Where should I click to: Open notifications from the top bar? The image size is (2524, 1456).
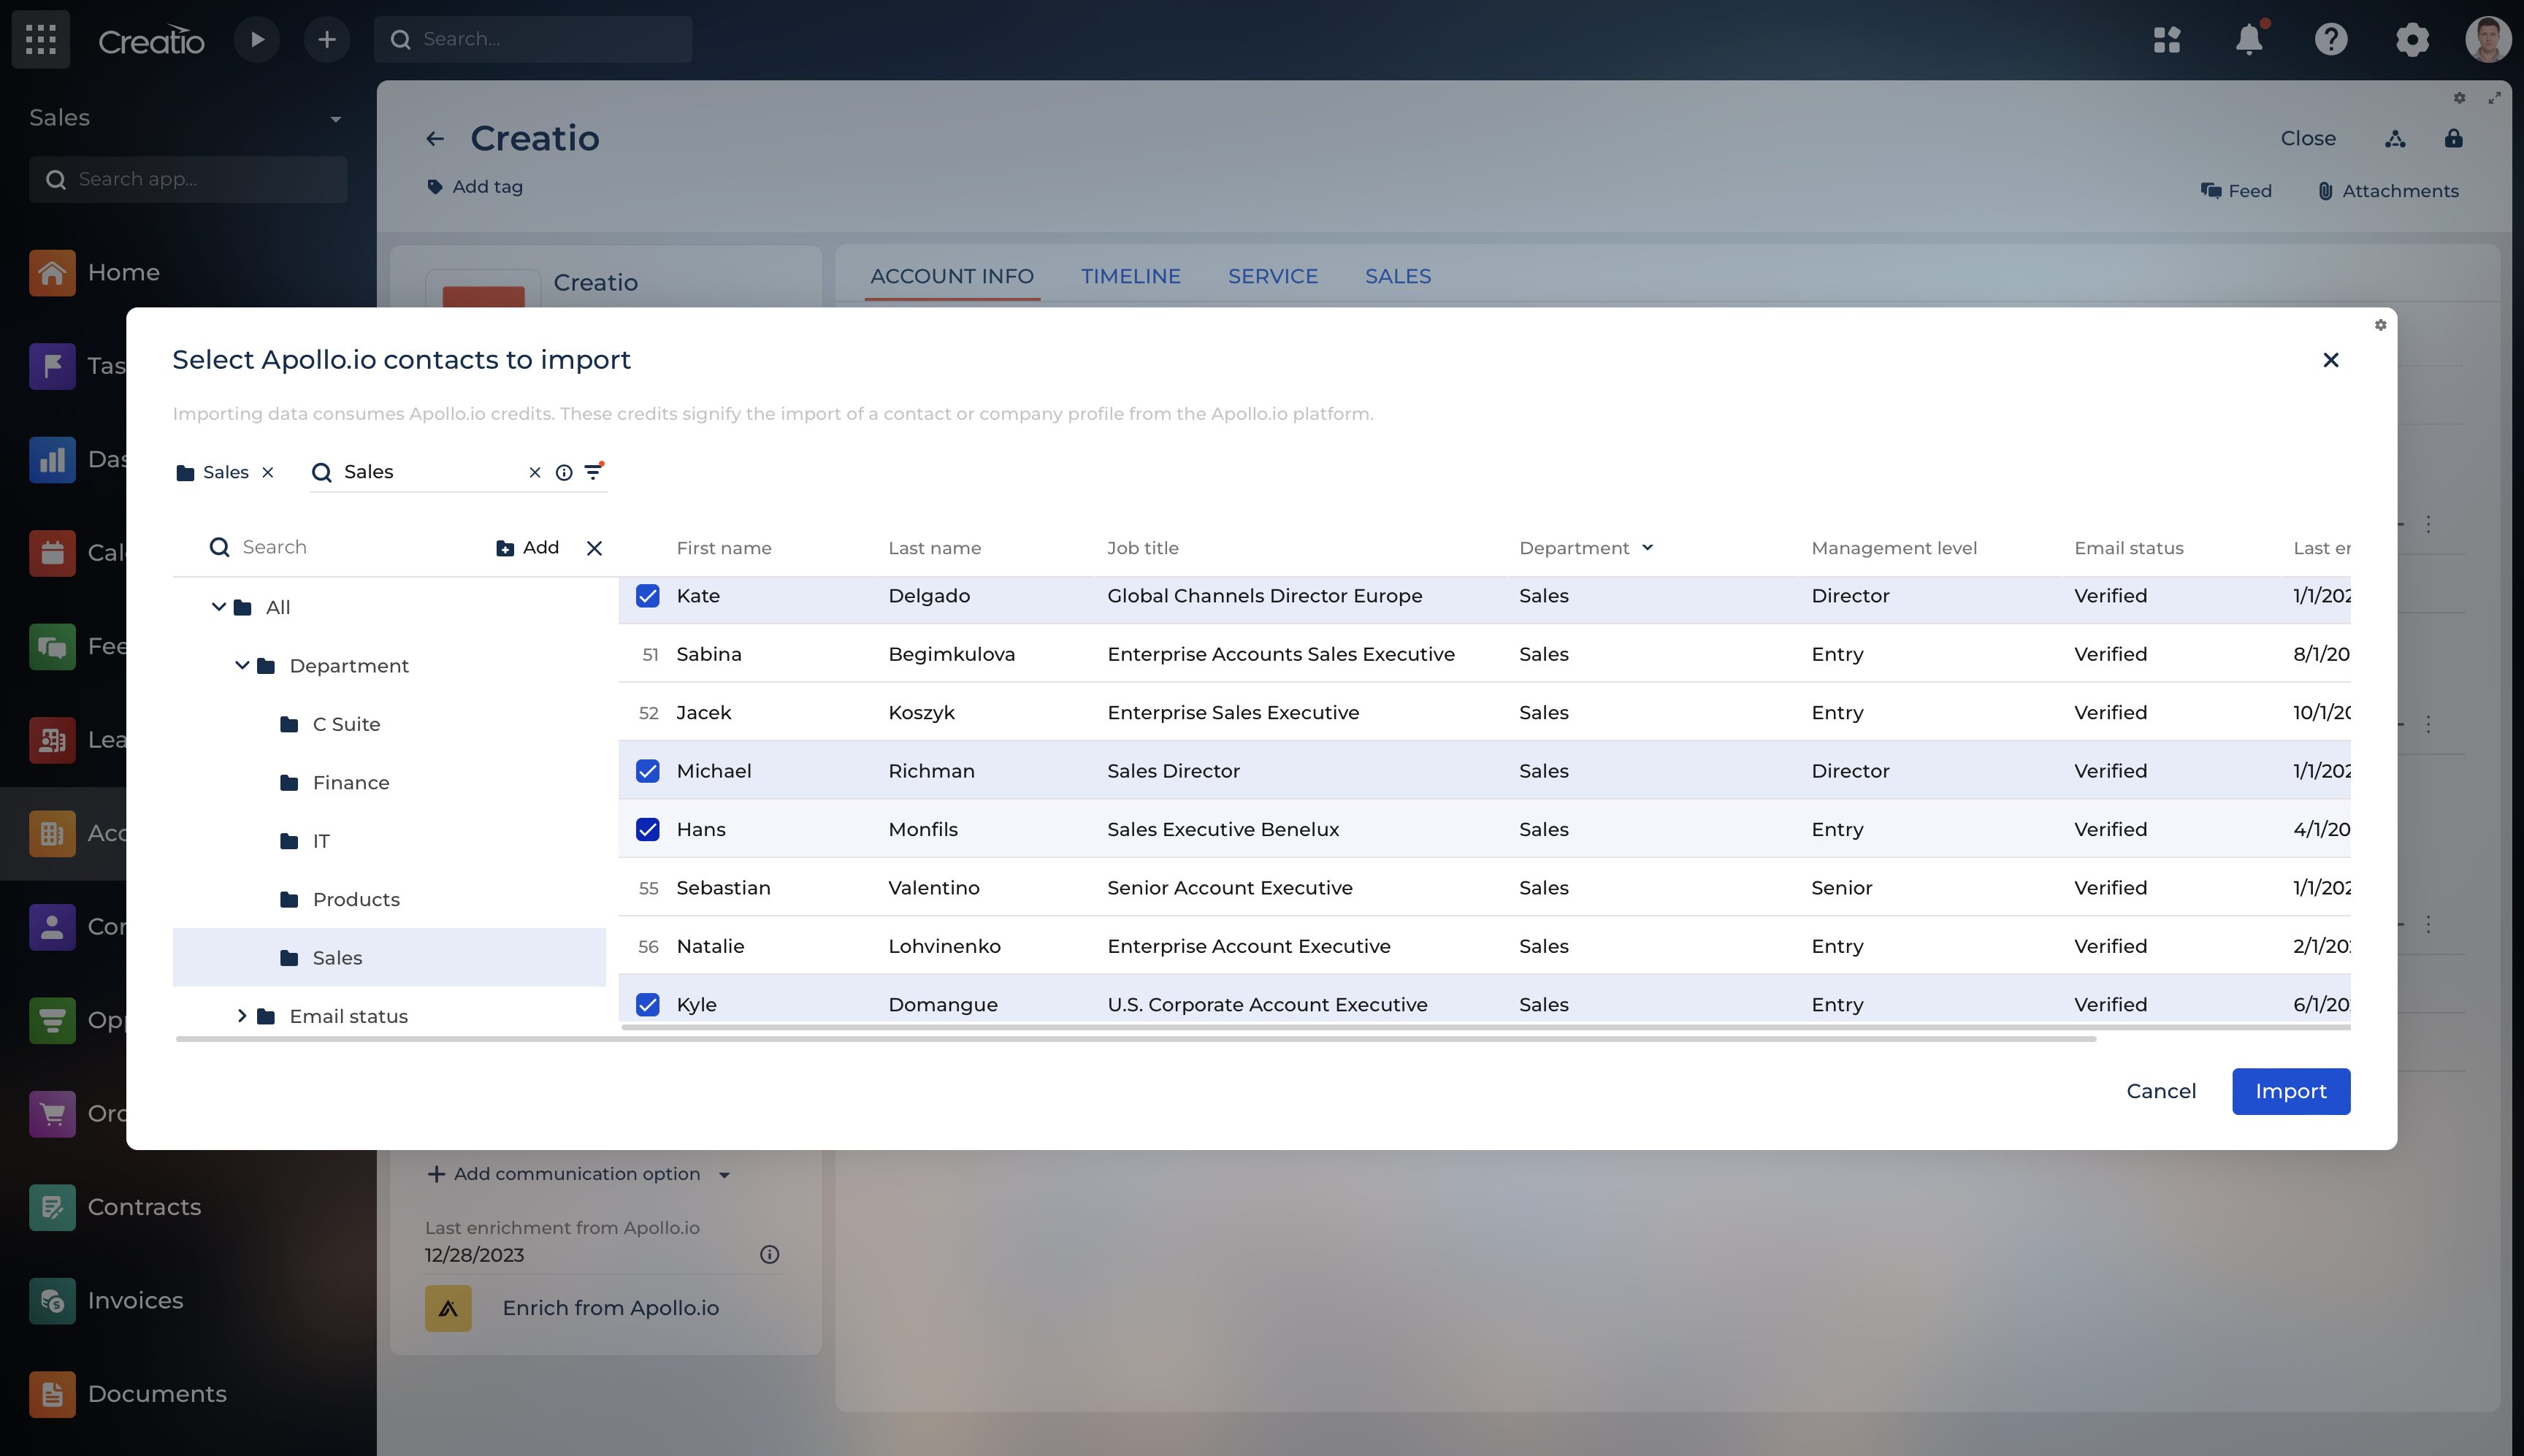[2248, 39]
